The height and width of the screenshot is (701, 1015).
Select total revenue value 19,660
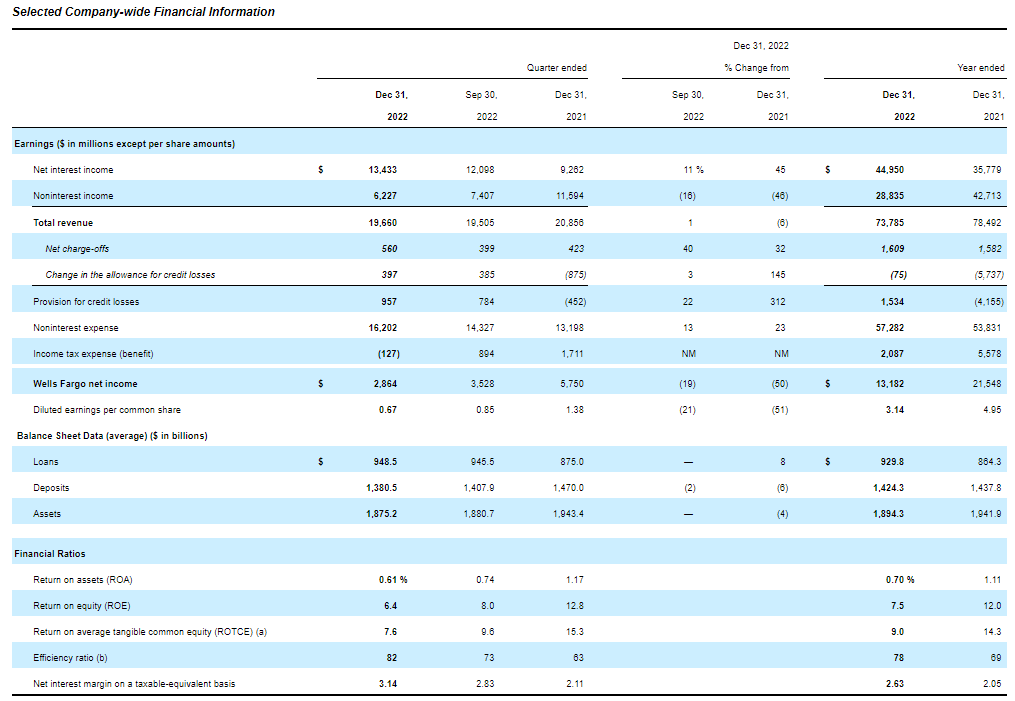point(383,223)
